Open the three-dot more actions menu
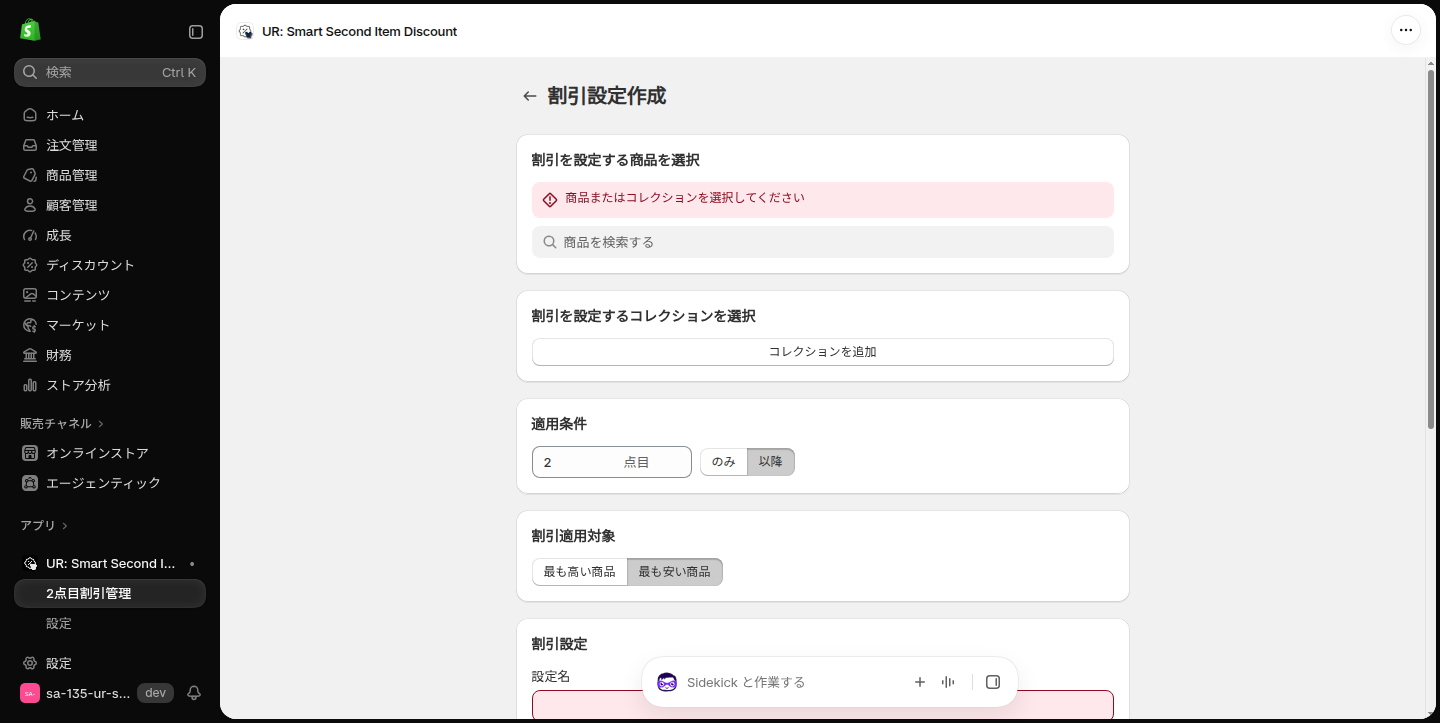This screenshot has height=723, width=1440. click(x=1406, y=30)
